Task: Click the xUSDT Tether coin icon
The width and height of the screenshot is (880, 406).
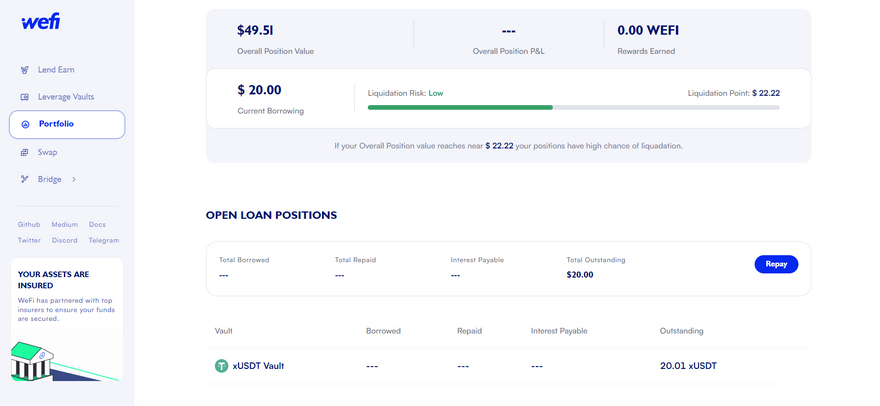Action: coord(222,366)
